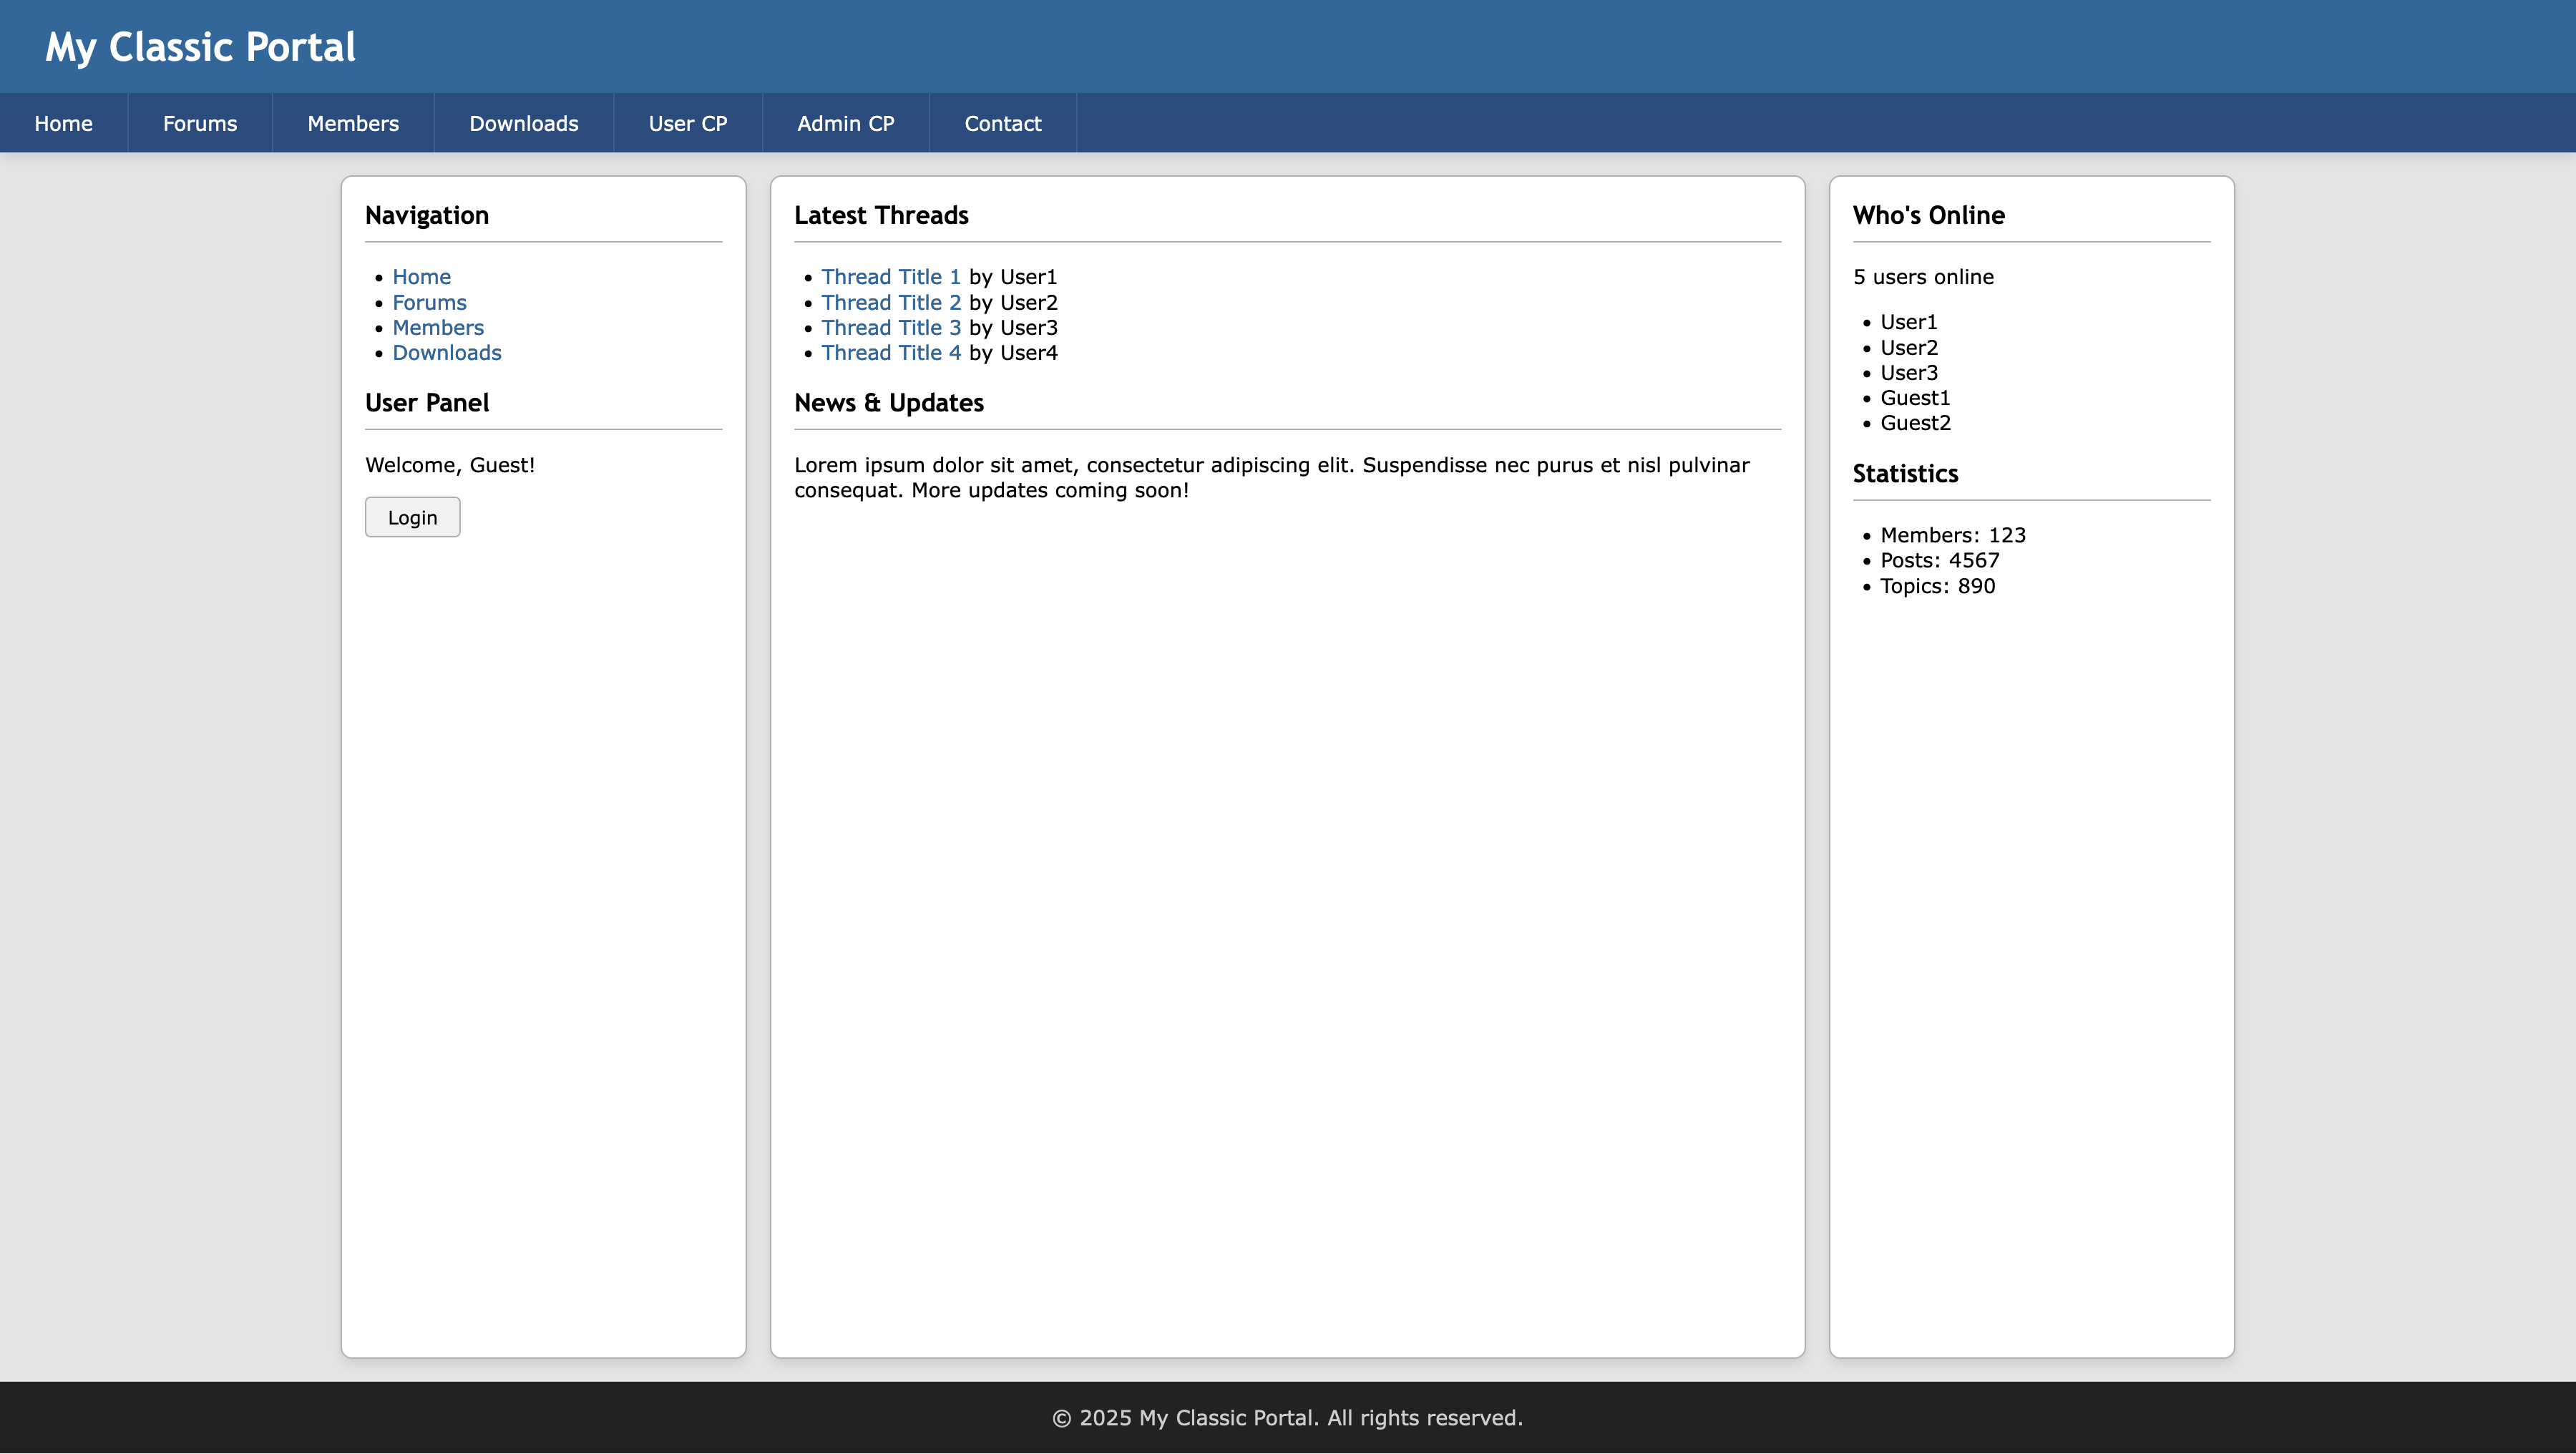Click the Home link in Navigation sidebar

point(421,277)
